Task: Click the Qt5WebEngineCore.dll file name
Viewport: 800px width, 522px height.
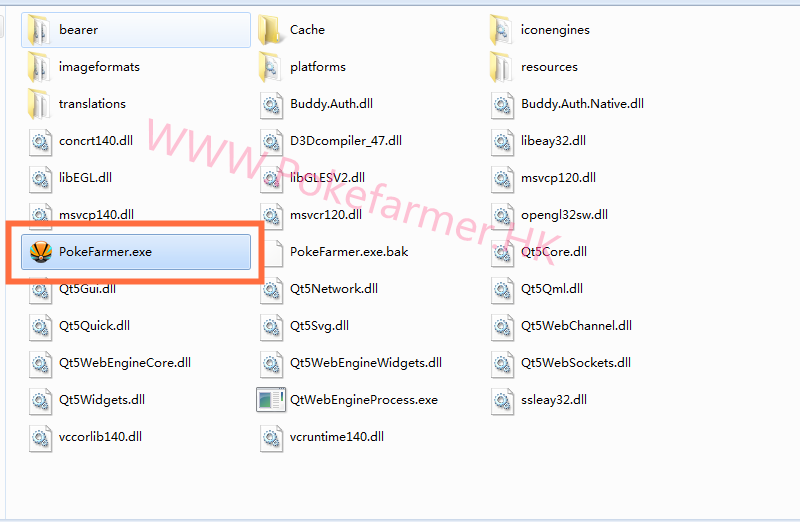Action: click(124, 363)
